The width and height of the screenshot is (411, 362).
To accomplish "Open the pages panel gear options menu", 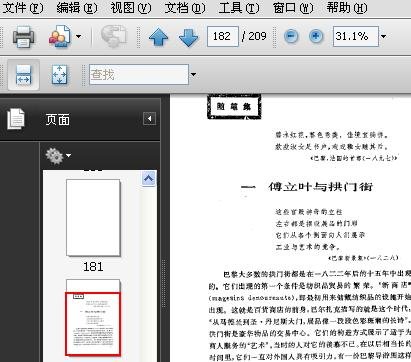I will (x=58, y=156).
